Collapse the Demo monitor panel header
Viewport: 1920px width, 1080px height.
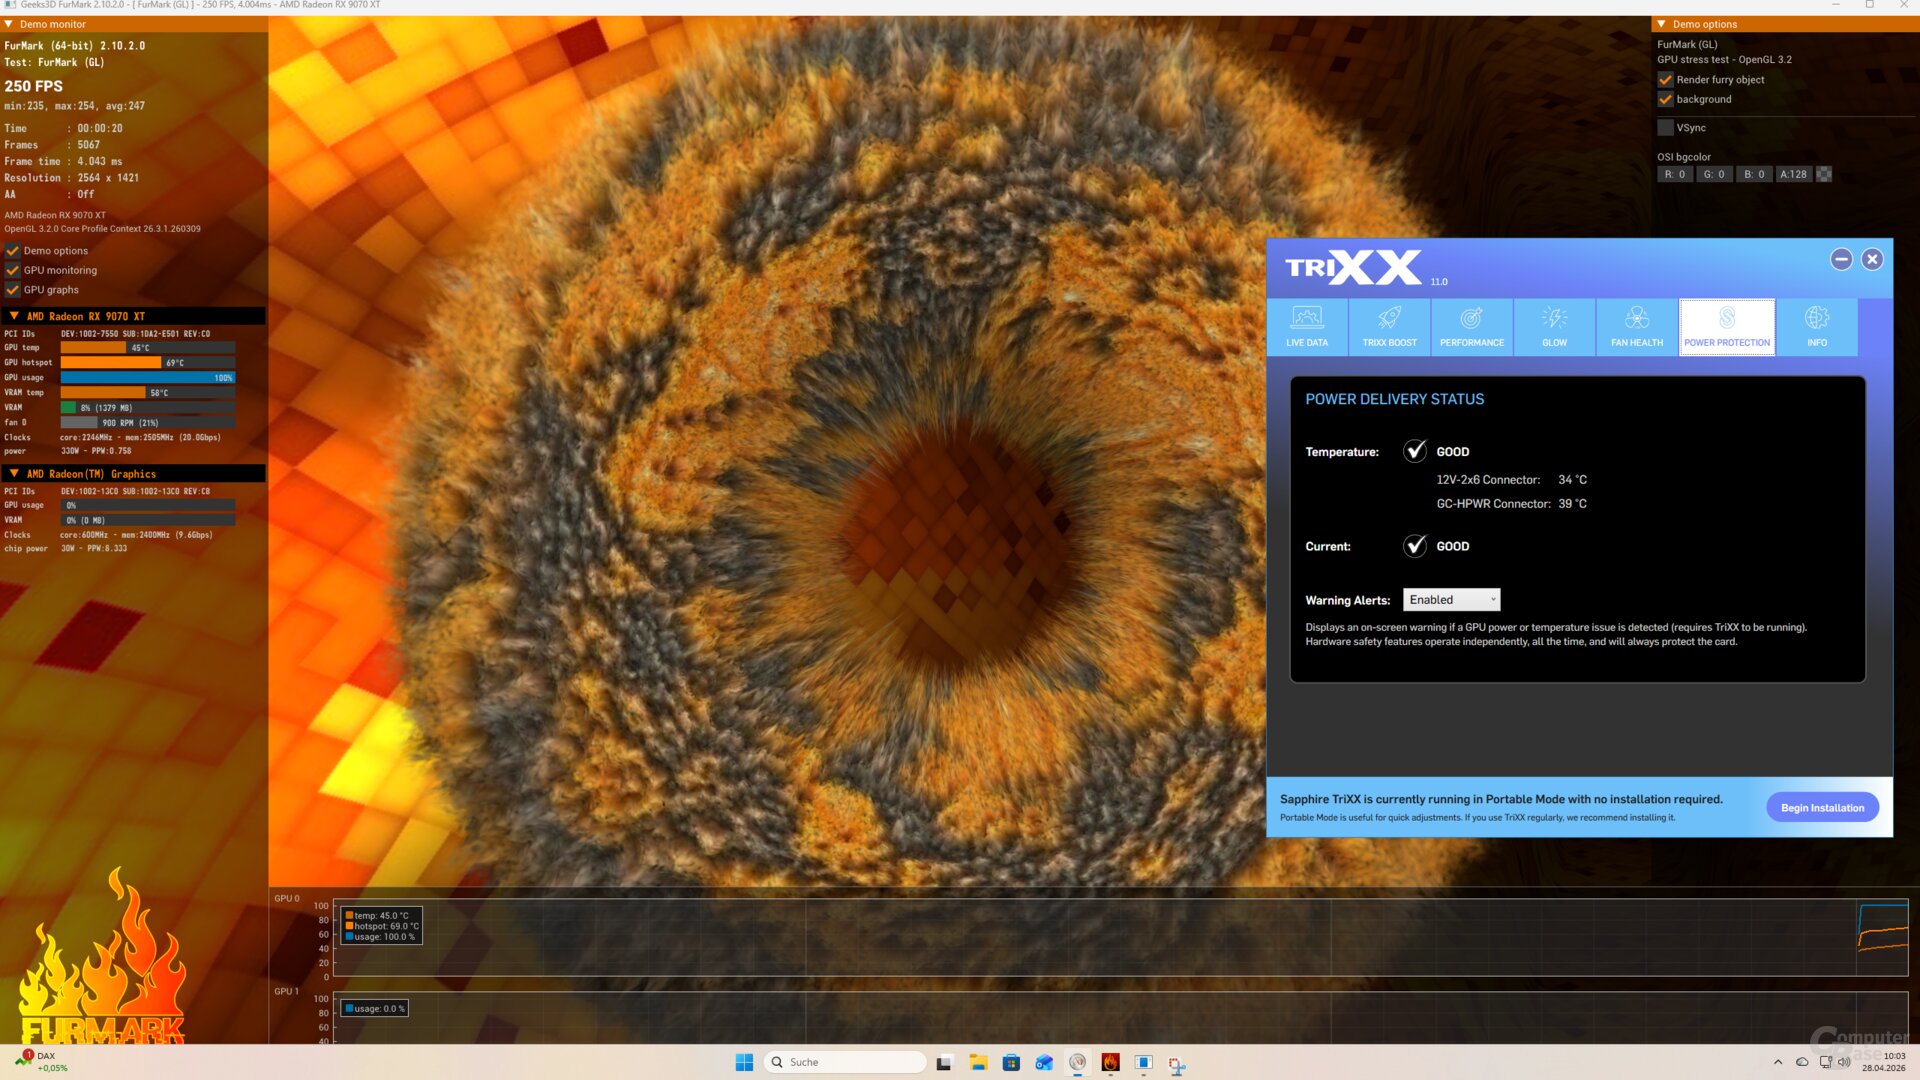9,24
